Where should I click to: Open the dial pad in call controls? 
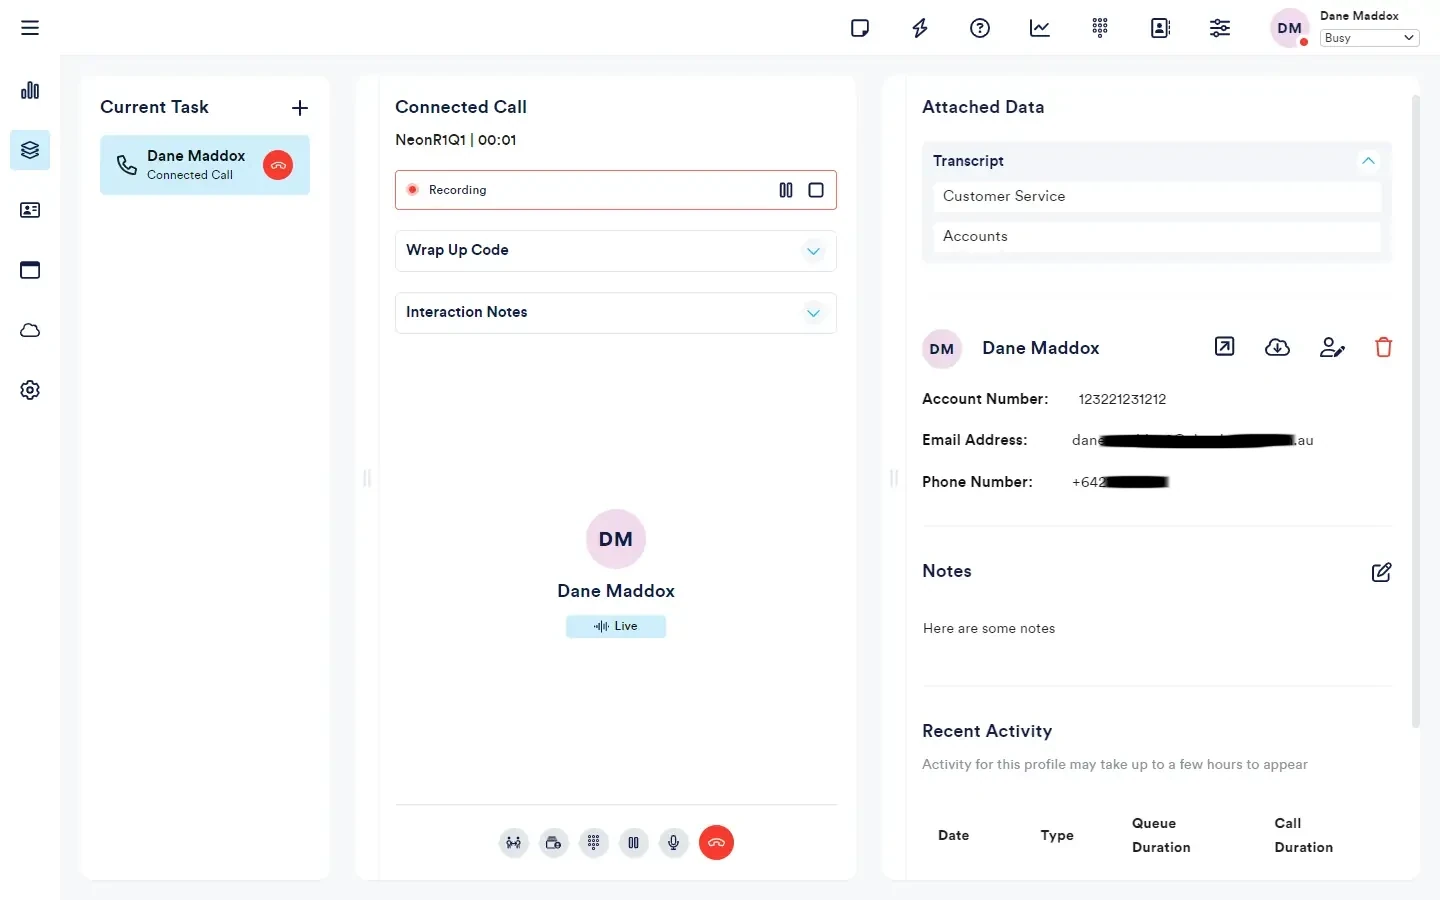[x=594, y=842]
